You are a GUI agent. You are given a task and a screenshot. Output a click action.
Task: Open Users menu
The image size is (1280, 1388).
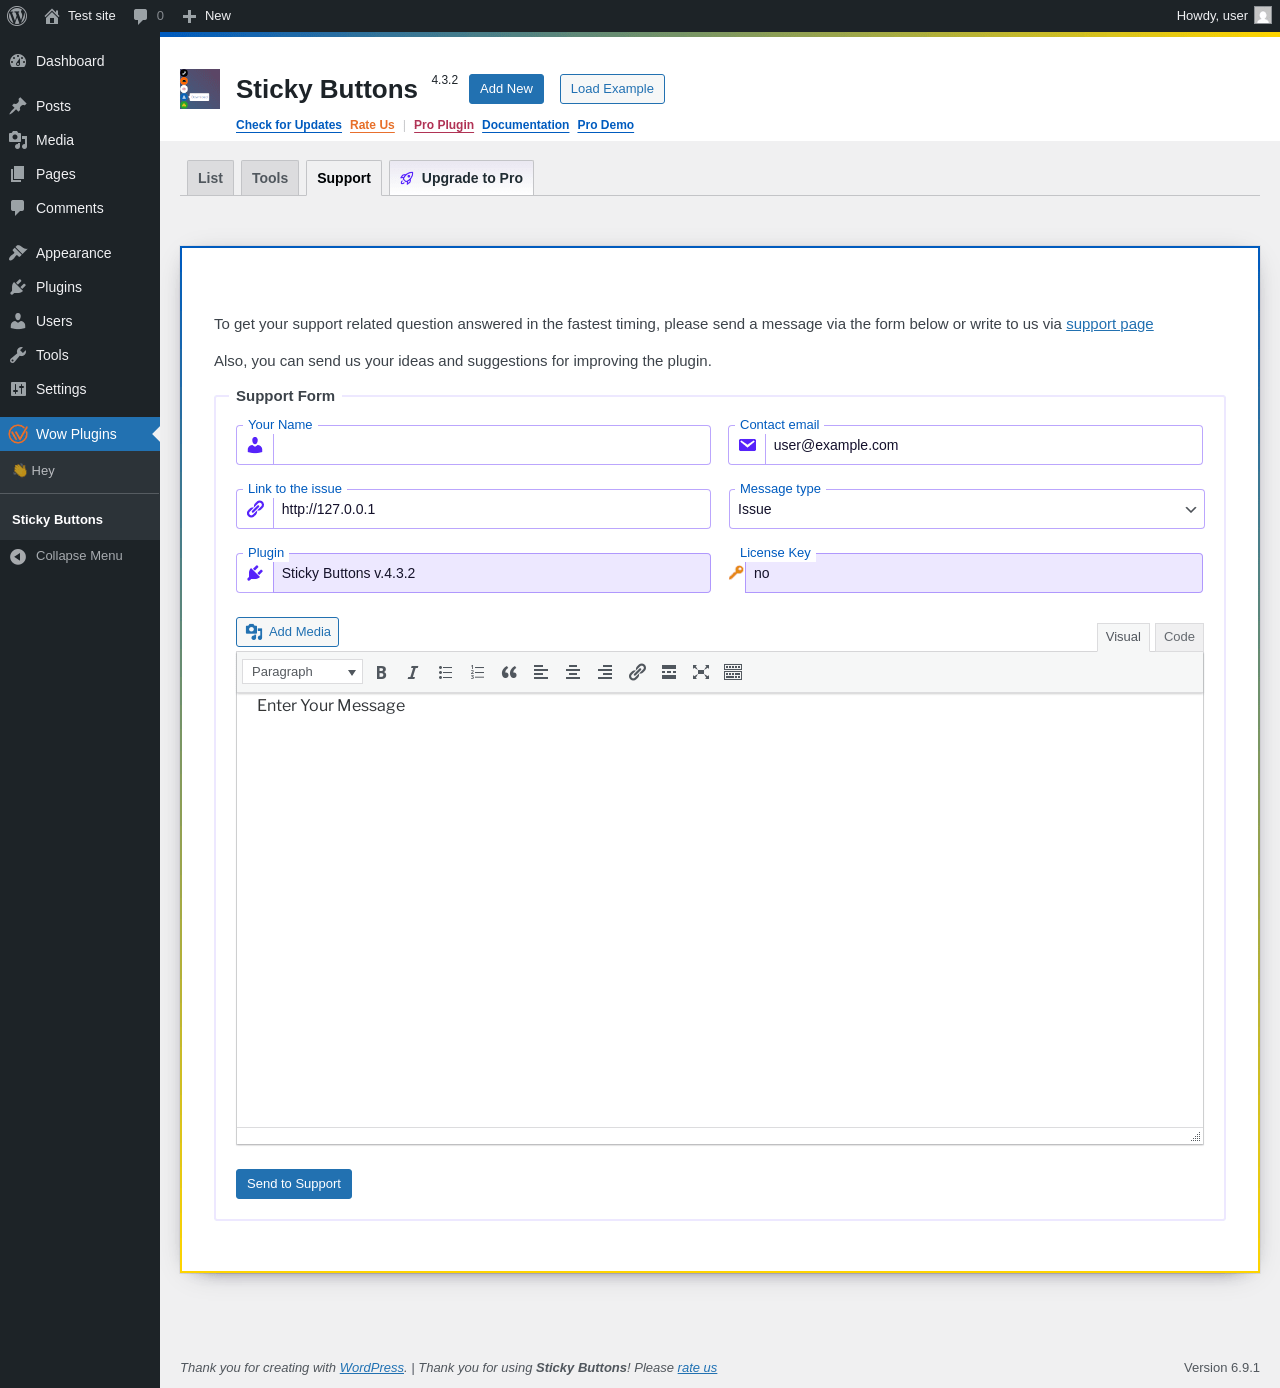[80, 321]
